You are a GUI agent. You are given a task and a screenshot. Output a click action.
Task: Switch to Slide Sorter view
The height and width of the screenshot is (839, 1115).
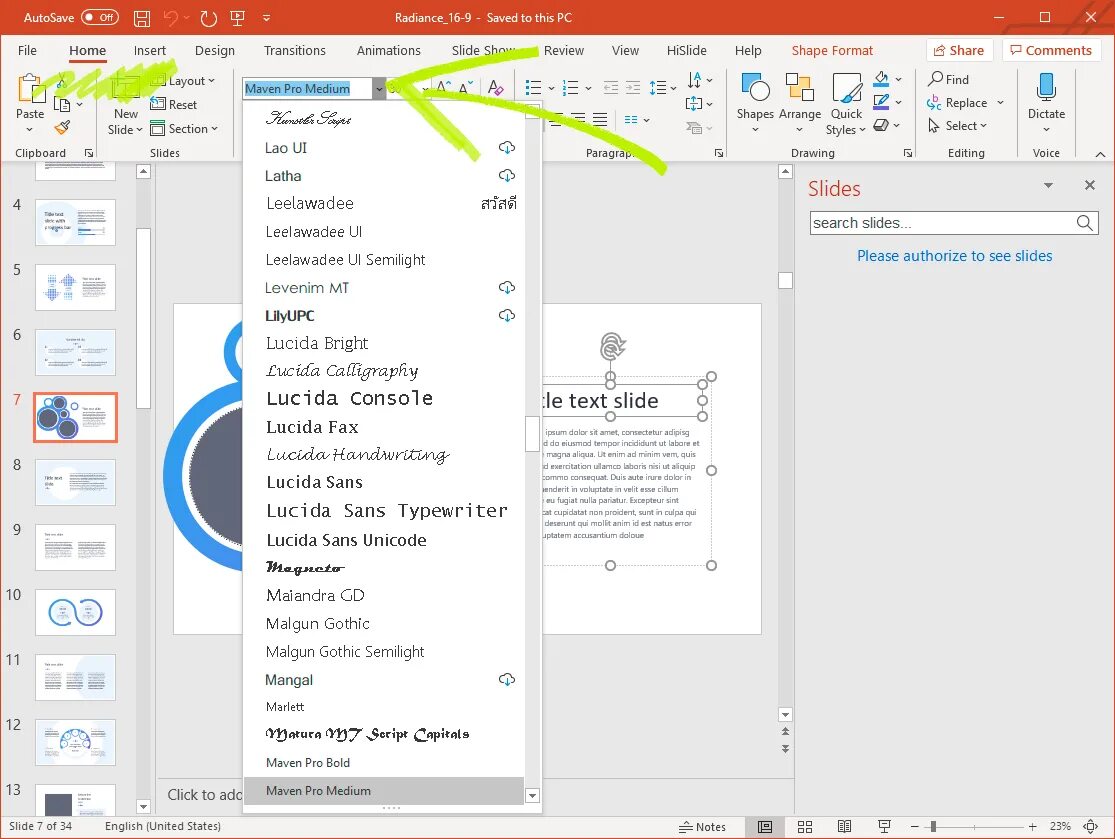pos(805,826)
